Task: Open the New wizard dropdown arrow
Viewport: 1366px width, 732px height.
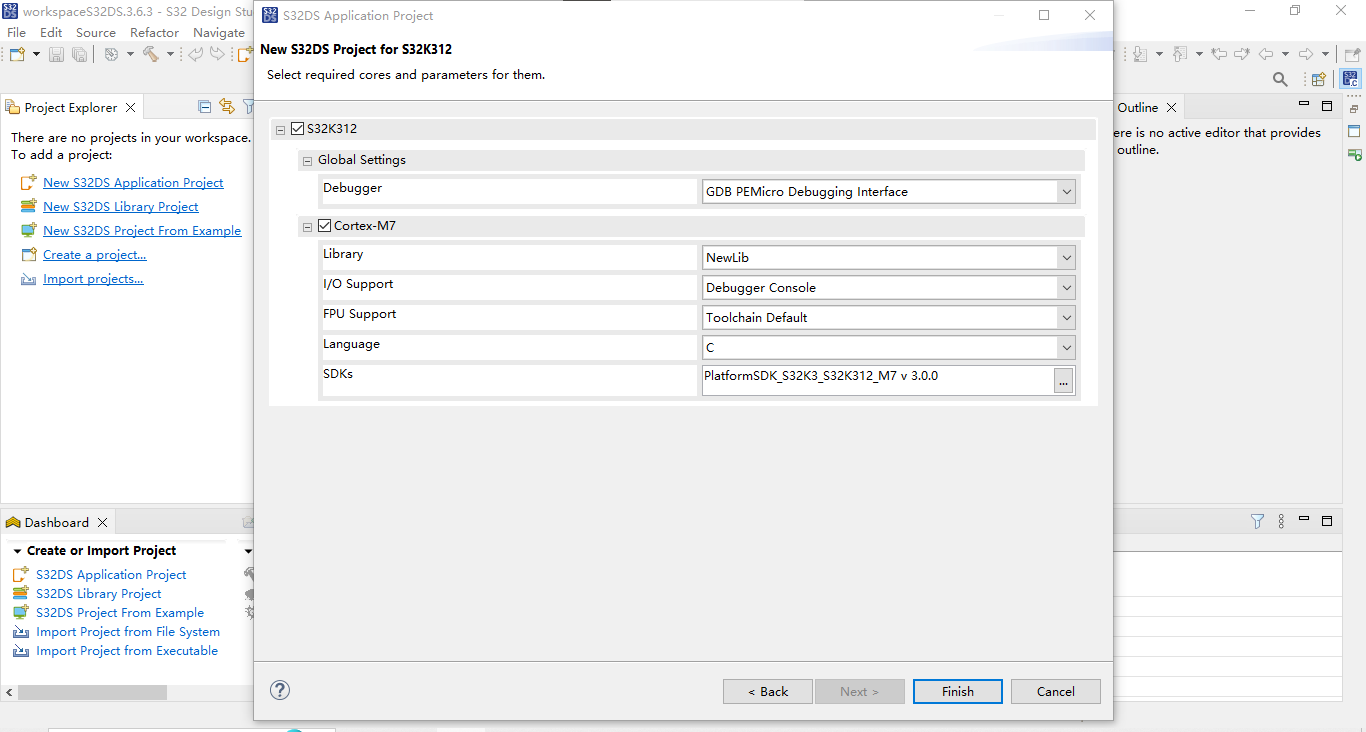Action: click(36, 54)
